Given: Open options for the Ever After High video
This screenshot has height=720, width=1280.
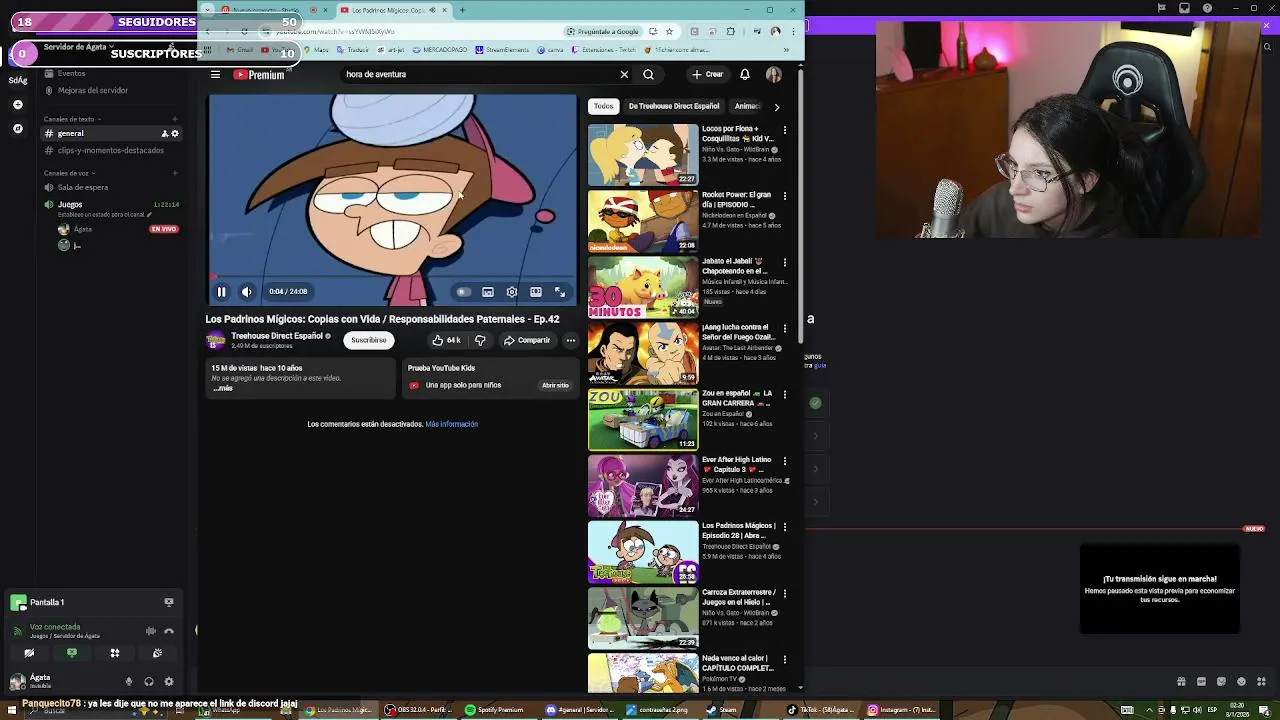Looking at the screenshot, I should tap(785, 461).
